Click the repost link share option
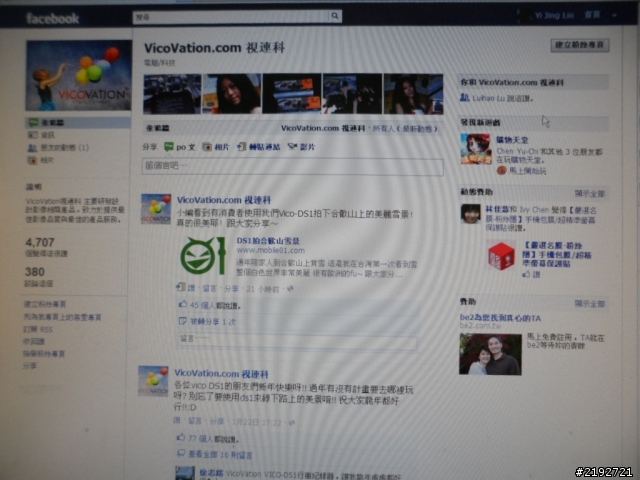Screen dimensions: 640x480 click(x=259, y=147)
